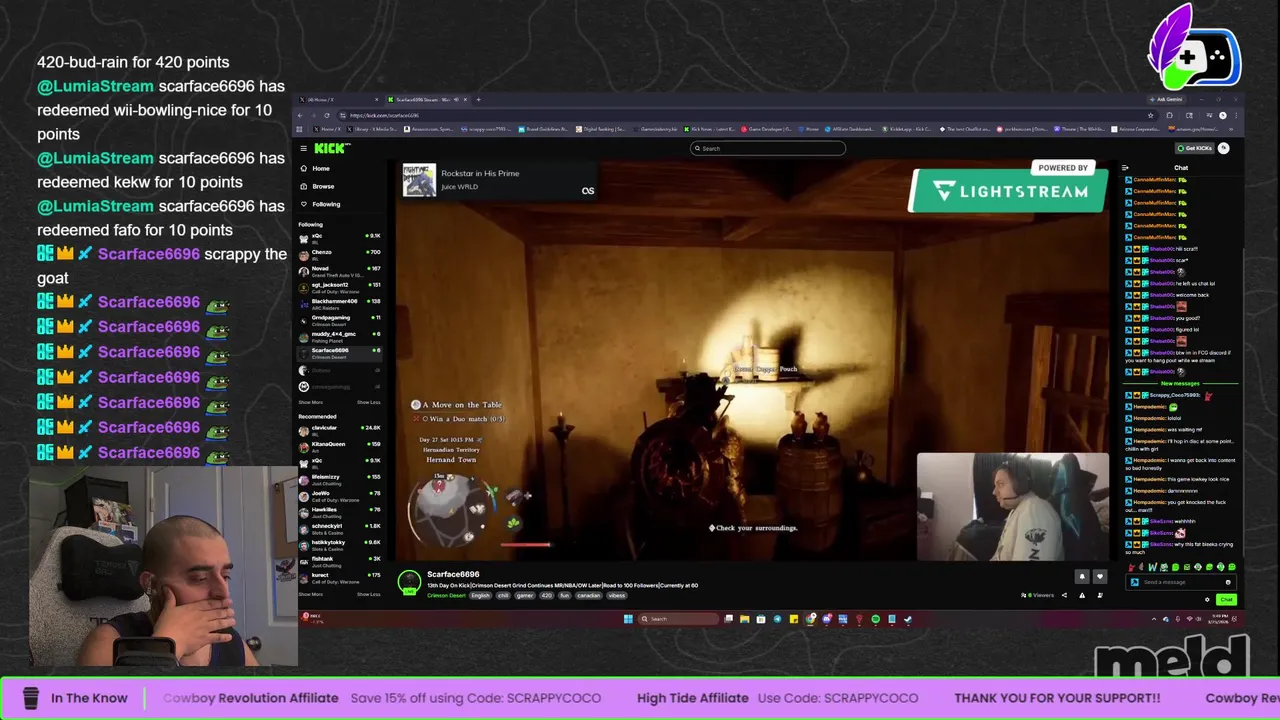This screenshot has width=1280, height=720.
Task: Share the stream via share icon
Action: (1064, 595)
